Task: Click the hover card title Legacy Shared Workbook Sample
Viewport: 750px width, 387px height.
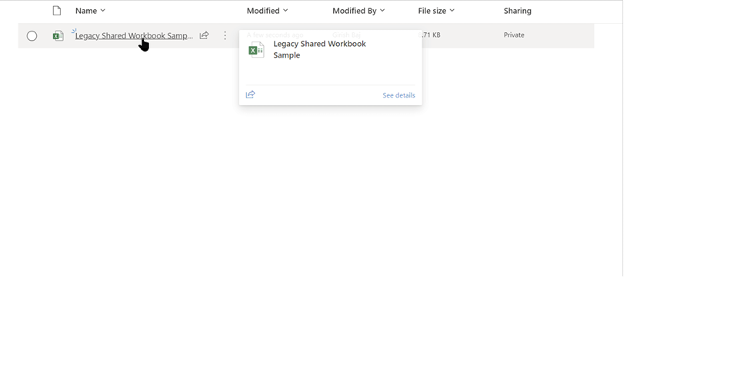Action: coord(320,49)
